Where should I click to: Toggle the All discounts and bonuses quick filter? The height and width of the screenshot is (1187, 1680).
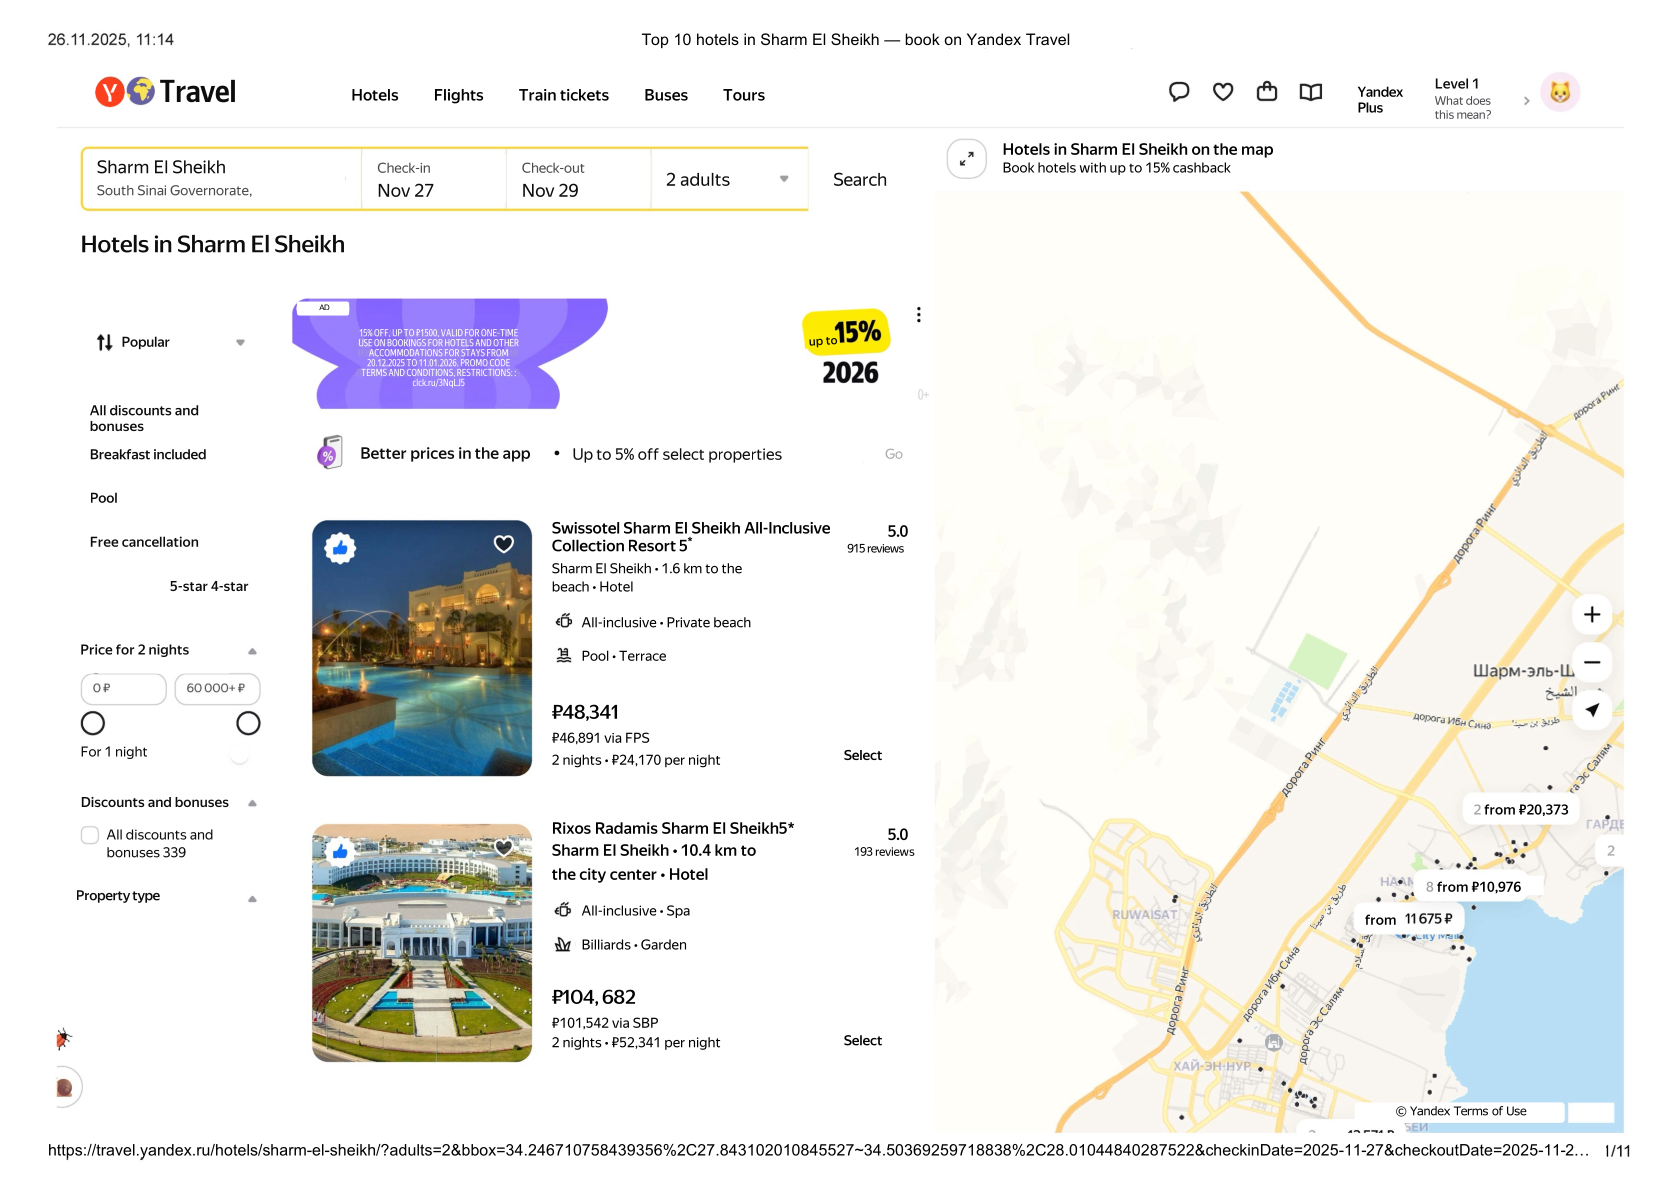[x=145, y=419]
